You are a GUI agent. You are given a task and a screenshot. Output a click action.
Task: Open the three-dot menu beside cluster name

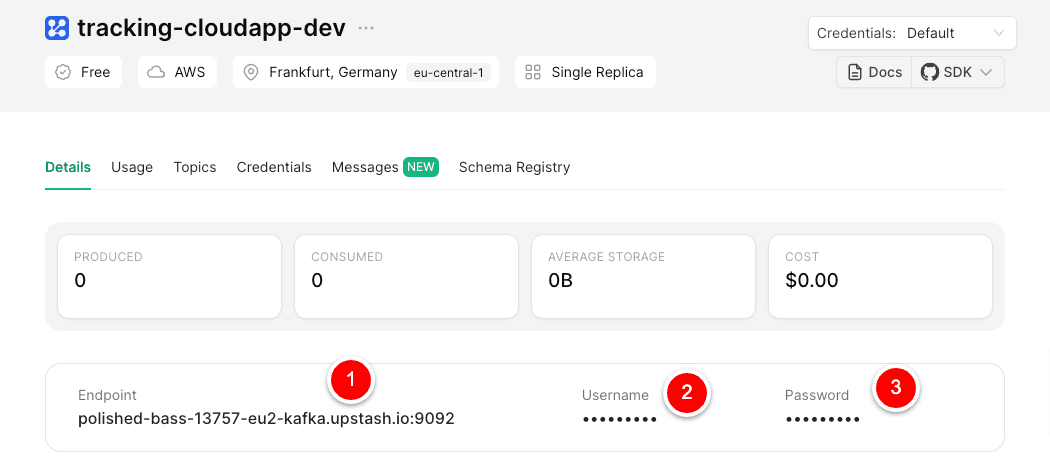pos(367,28)
